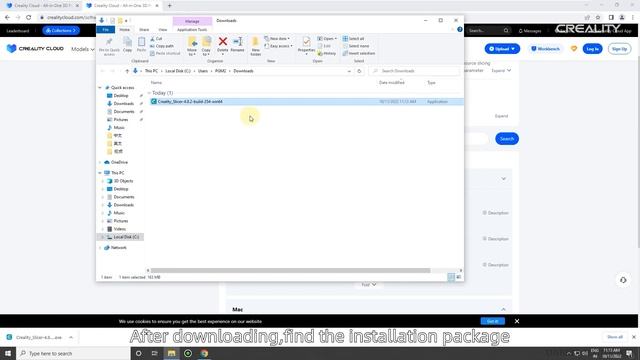This screenshot has width=640, height=360.
Task: Click Log In button on Creality page
Action: tap(592, 49)
